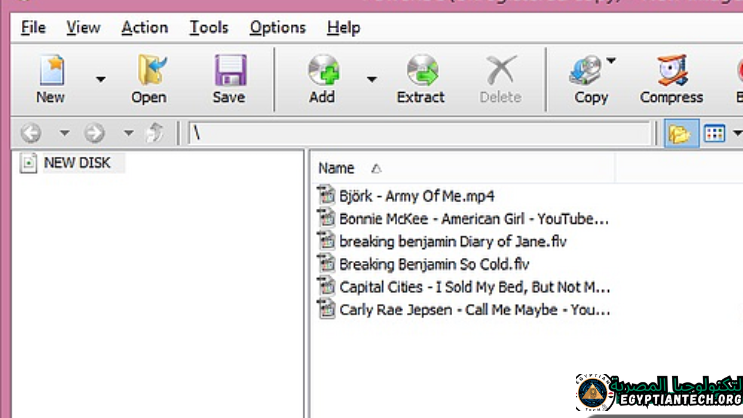Select the Björk - Army Of Me.mp4 file

click(416, 196)
